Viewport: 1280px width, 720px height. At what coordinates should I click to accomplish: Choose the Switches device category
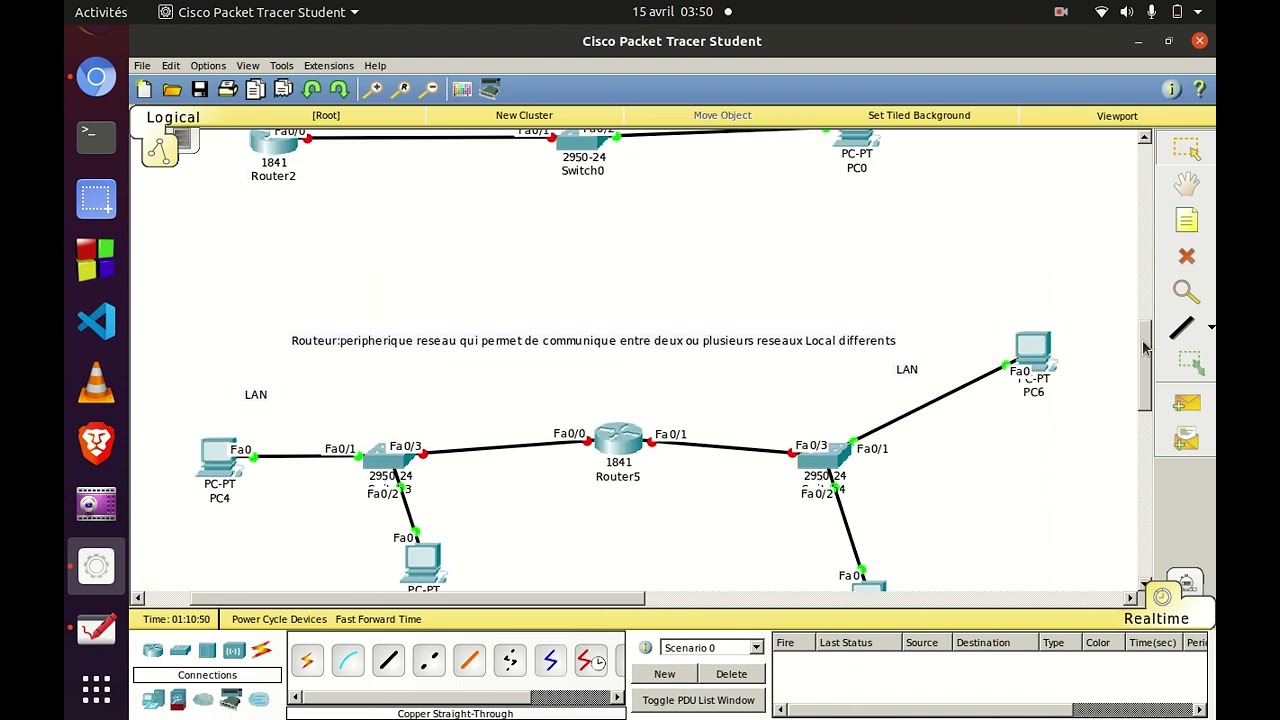[180, 650]
